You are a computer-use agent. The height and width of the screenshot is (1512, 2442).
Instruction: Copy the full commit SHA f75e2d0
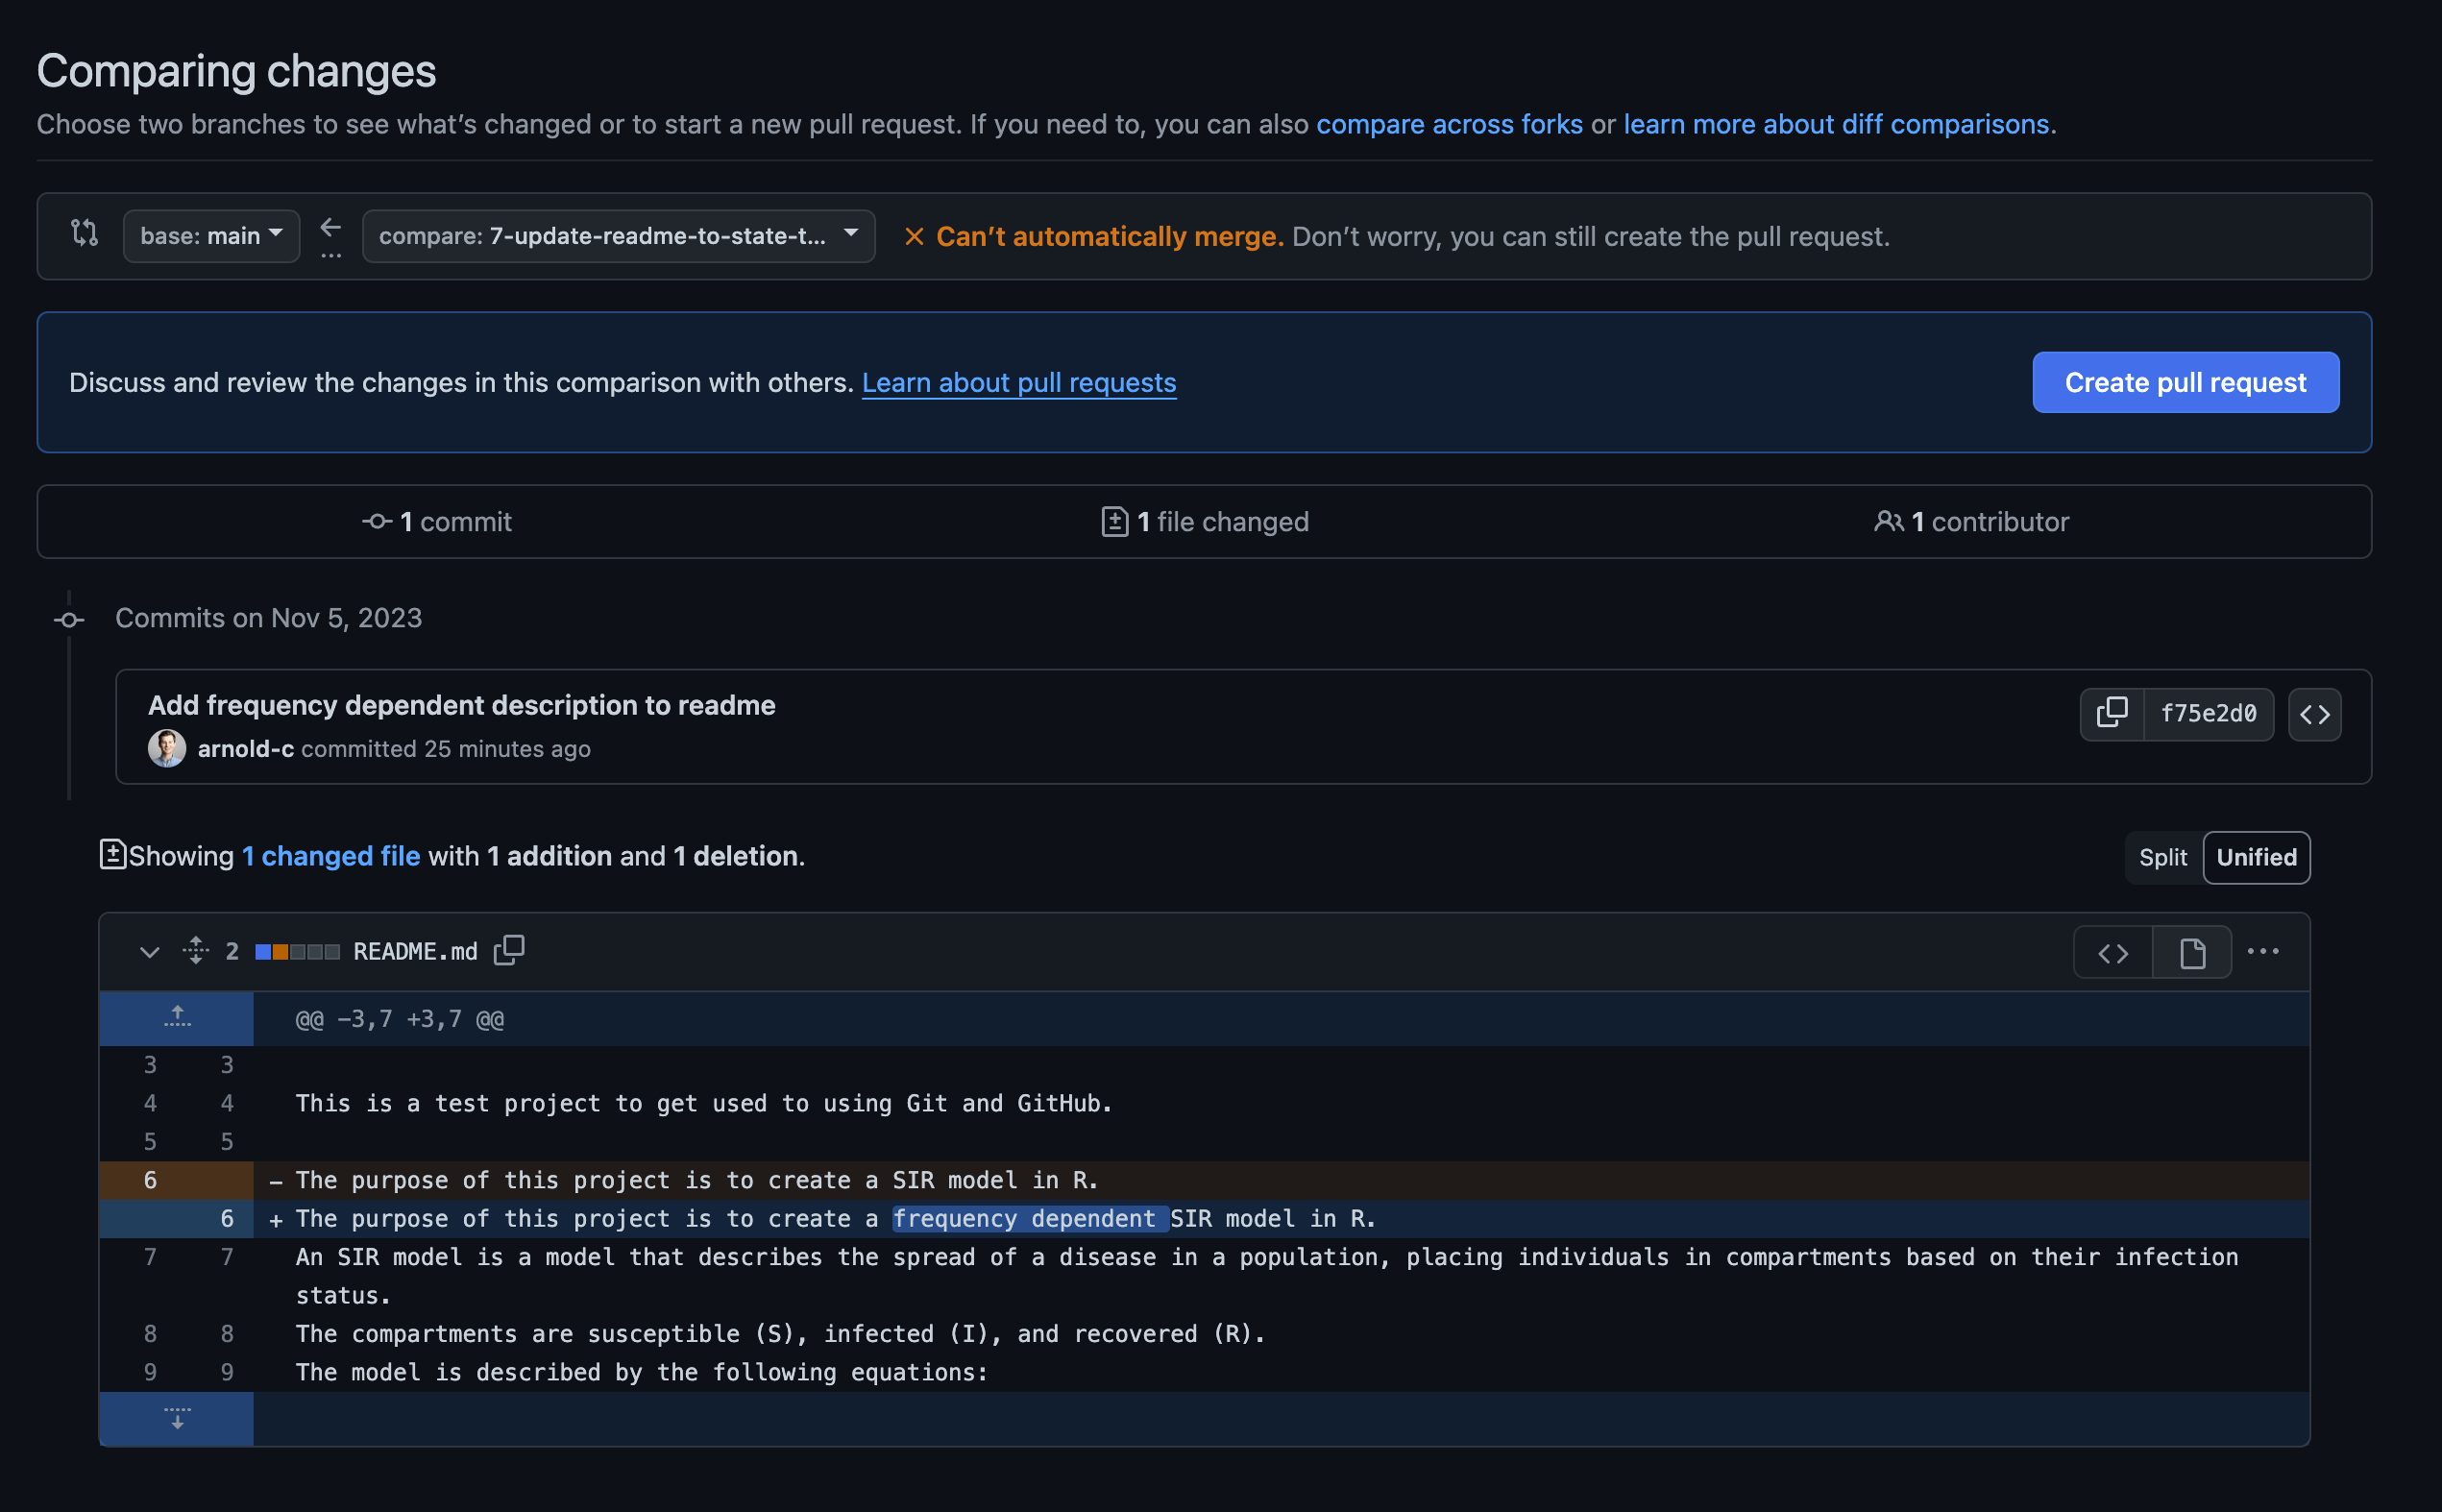(2111, 713)
